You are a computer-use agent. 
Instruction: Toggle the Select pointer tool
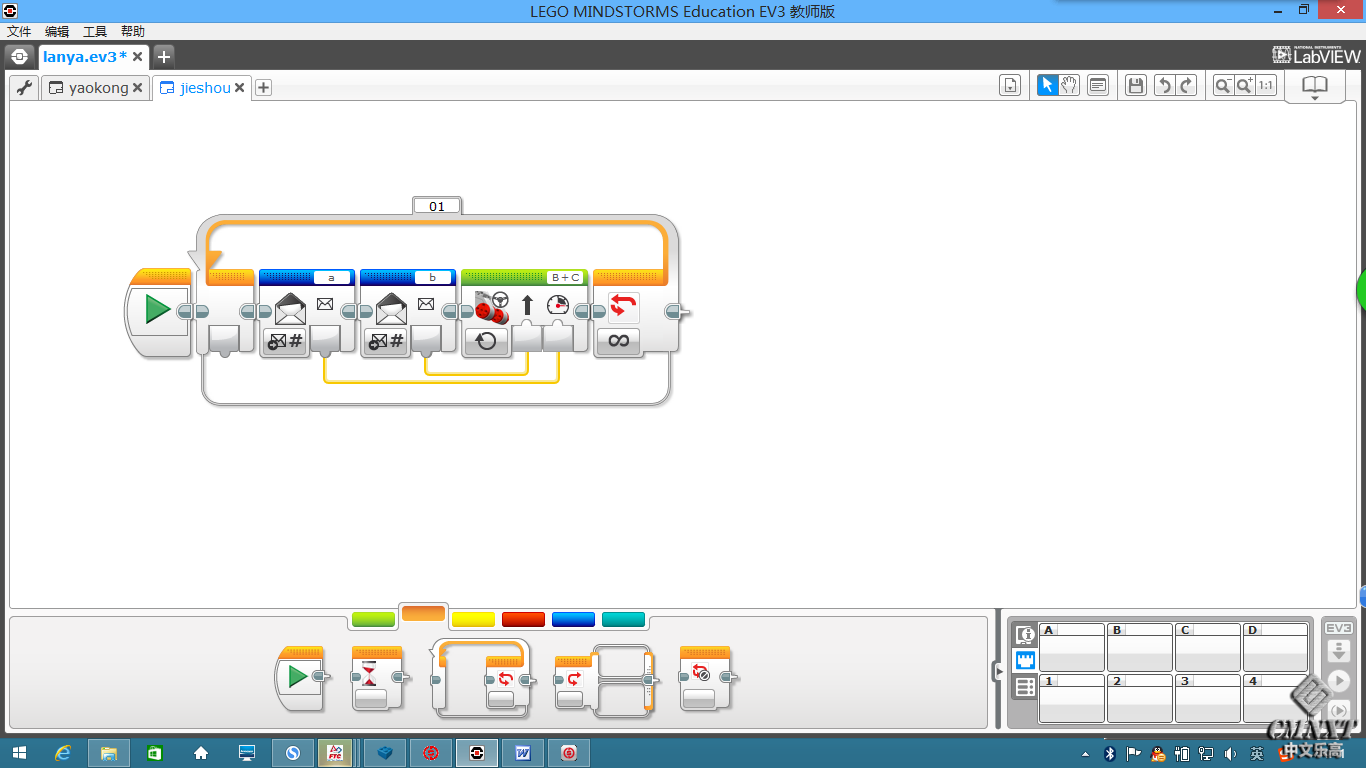coord(1047,86)
